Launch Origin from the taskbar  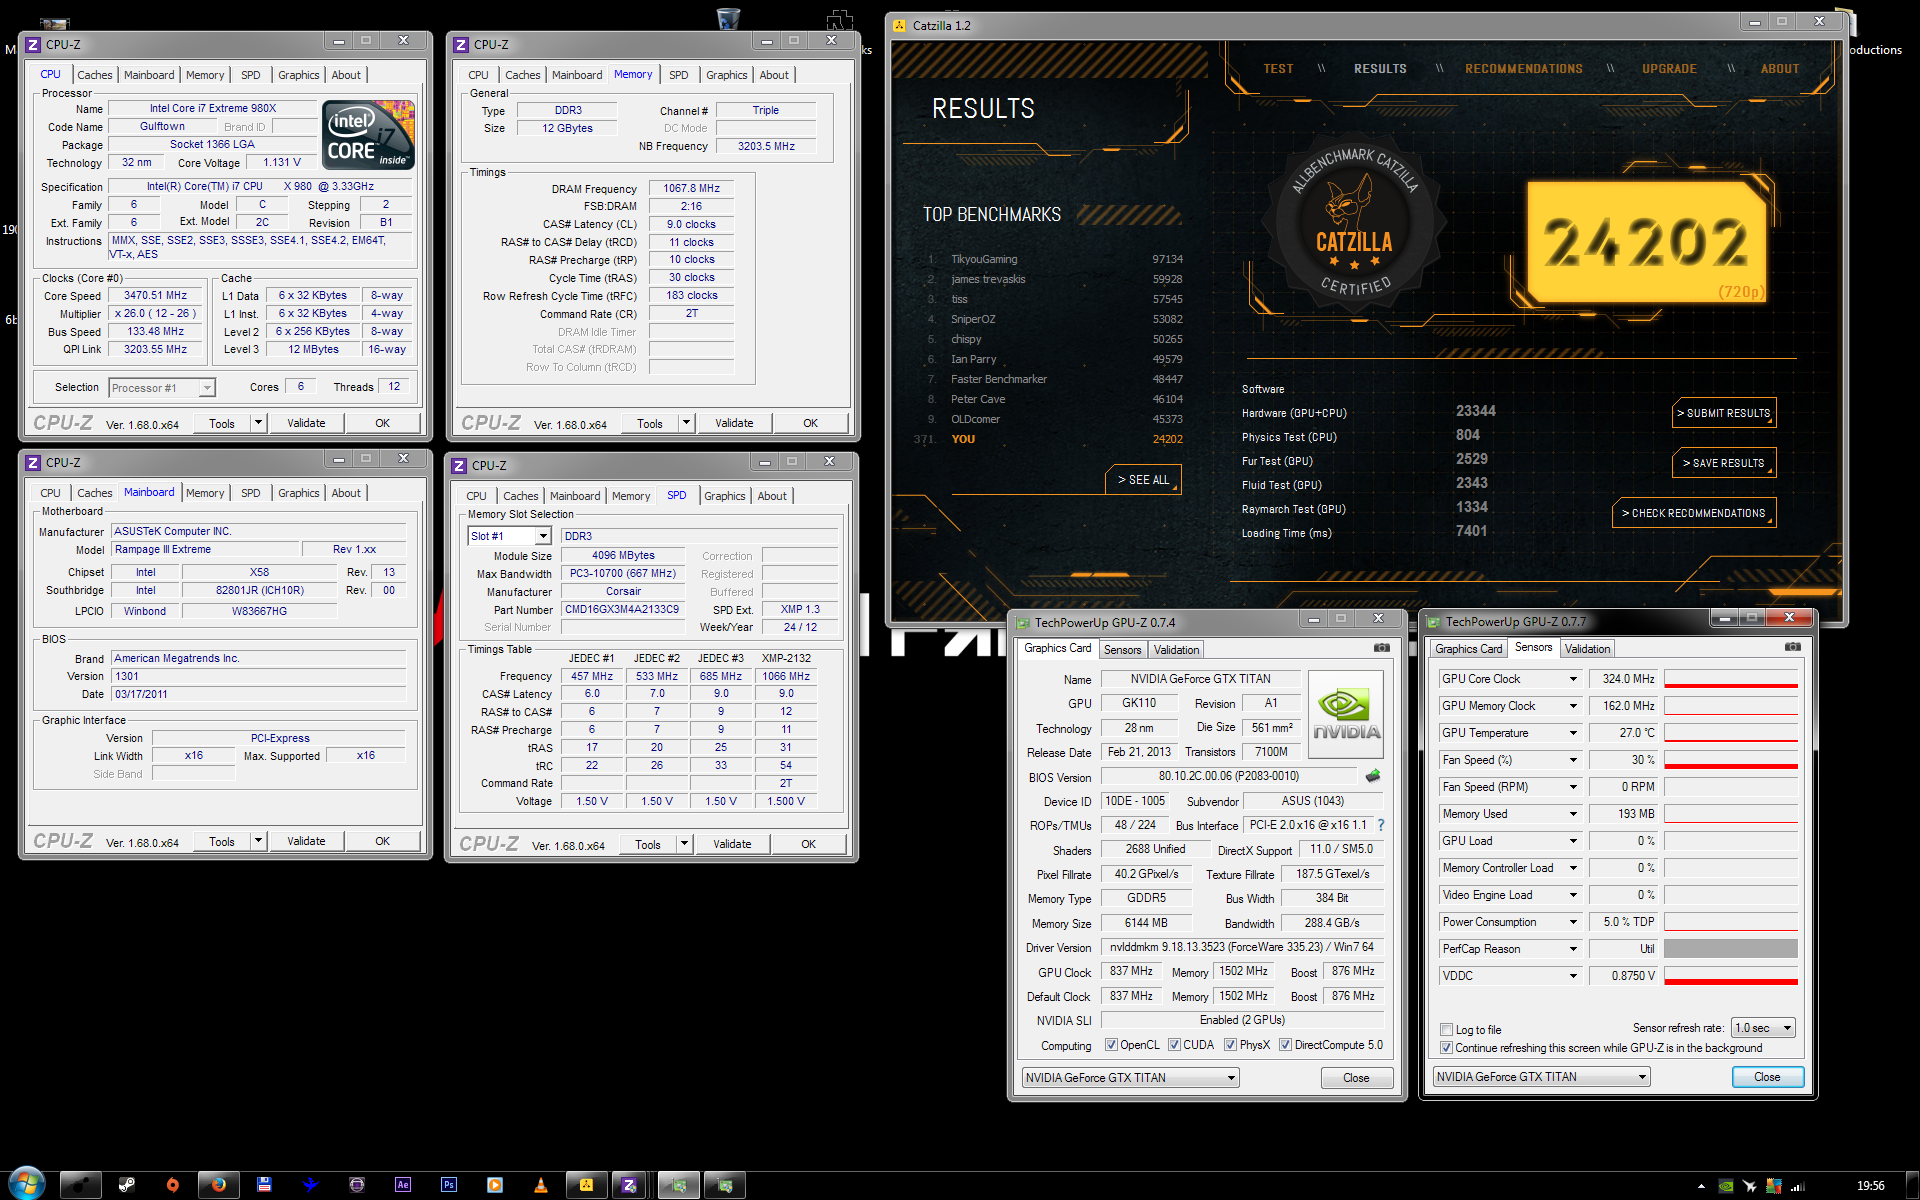(173, 1185)
